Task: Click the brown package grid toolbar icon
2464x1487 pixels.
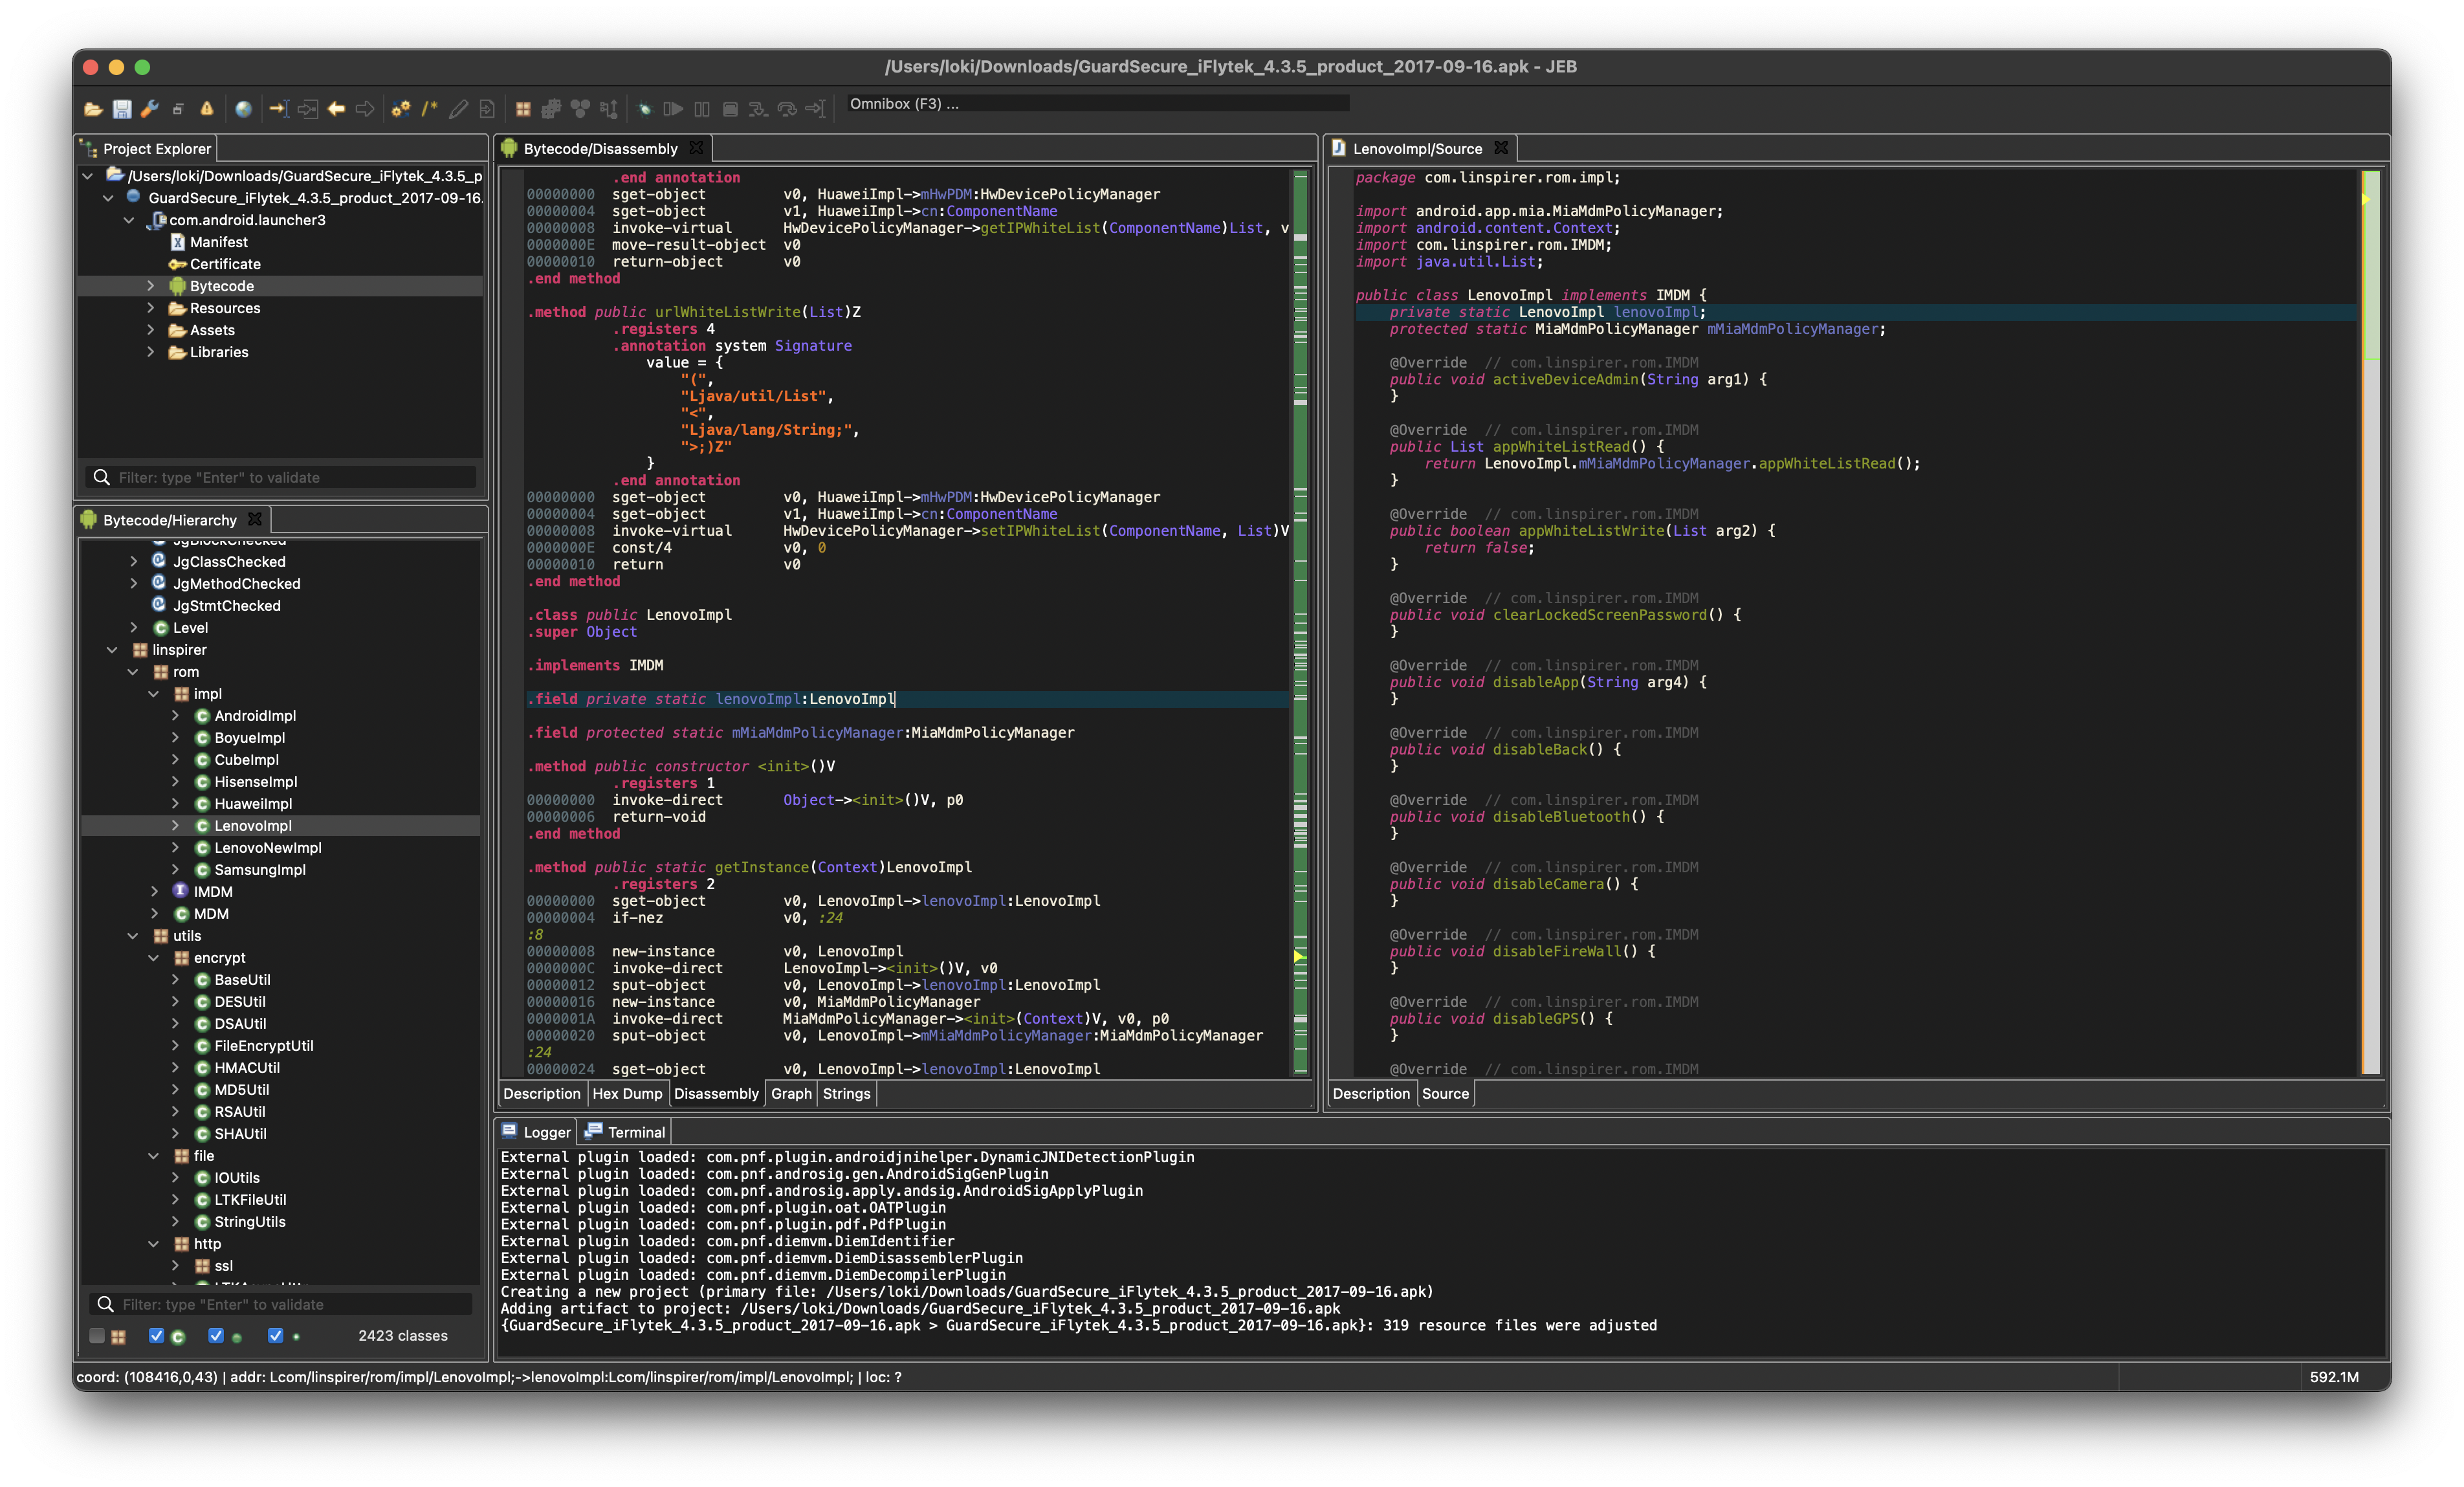Action: coord(523,109)
